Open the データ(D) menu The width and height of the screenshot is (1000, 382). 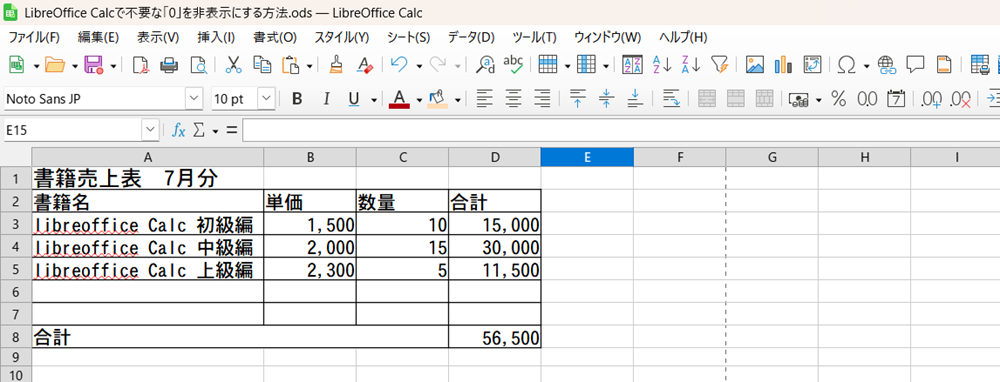pos(471,37)
